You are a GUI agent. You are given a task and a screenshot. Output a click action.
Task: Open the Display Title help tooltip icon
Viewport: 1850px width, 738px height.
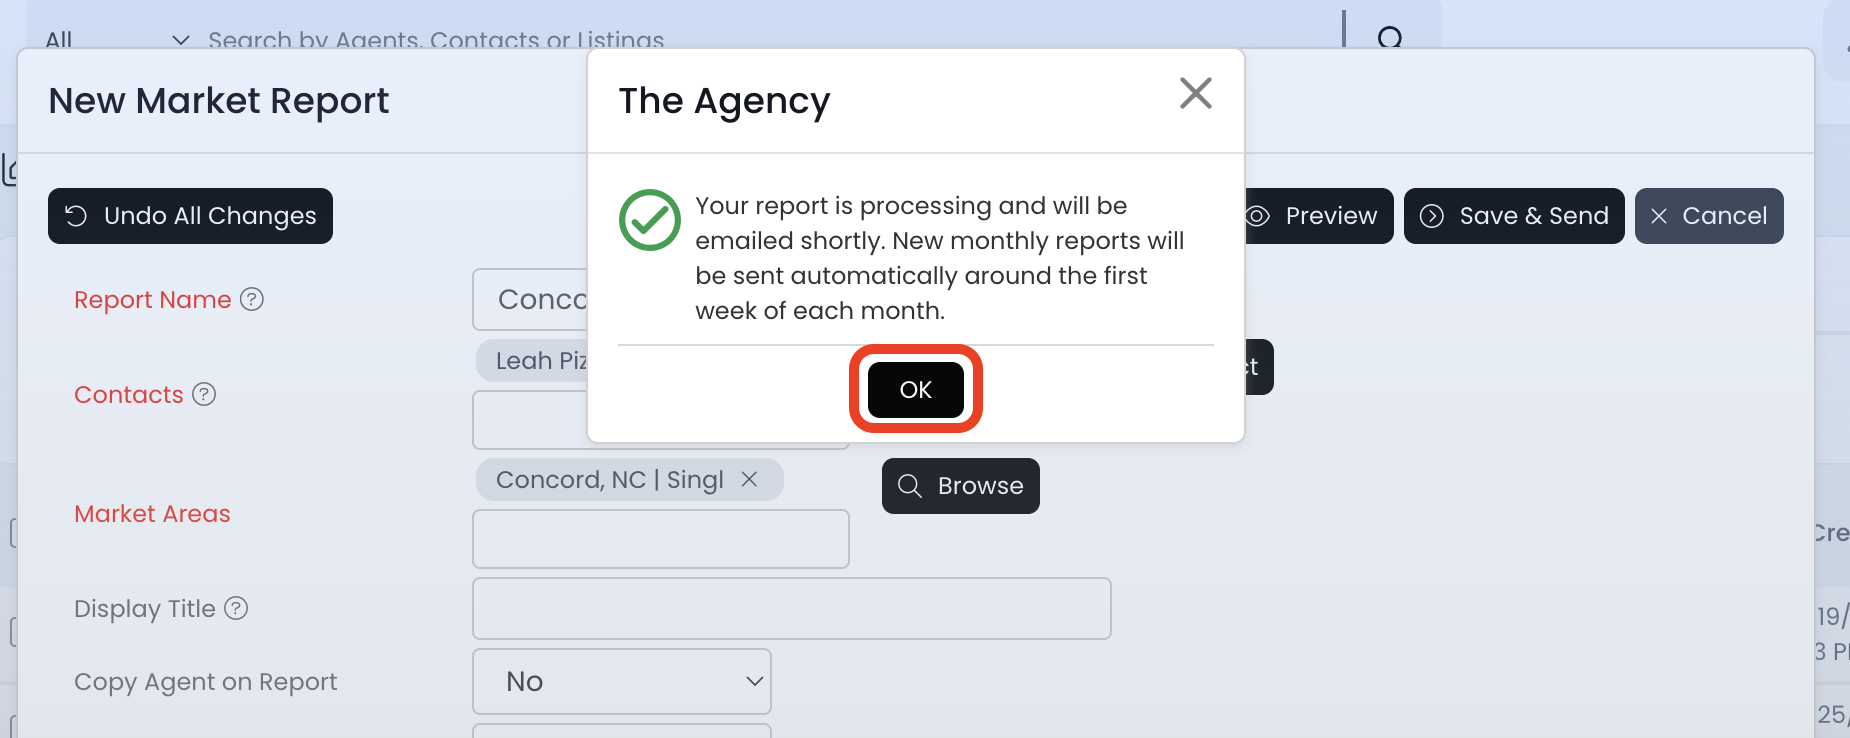click(236, 609)
